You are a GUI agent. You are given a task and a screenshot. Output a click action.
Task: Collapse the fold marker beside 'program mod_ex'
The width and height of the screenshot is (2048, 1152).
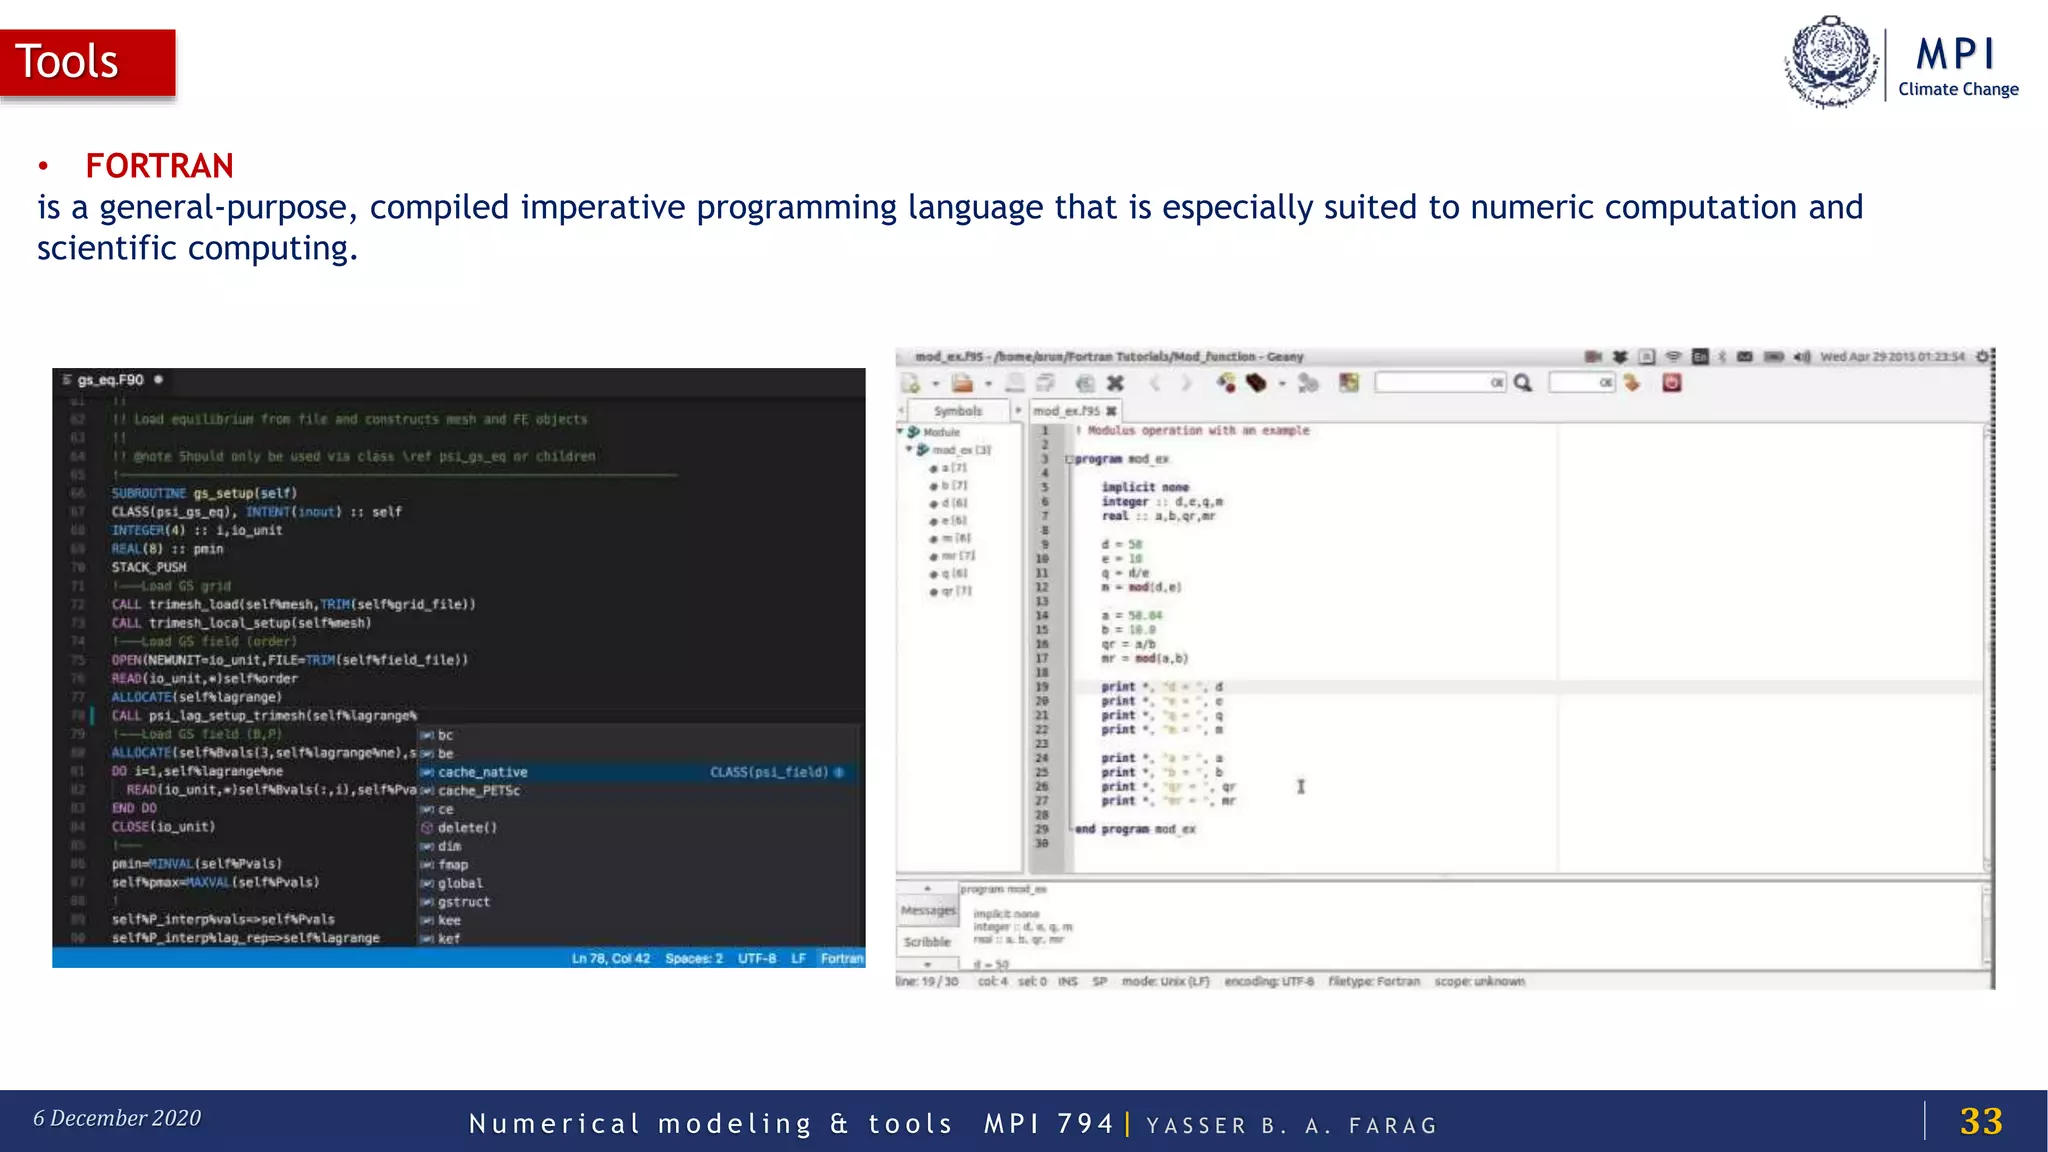(x=1068, y=460)
